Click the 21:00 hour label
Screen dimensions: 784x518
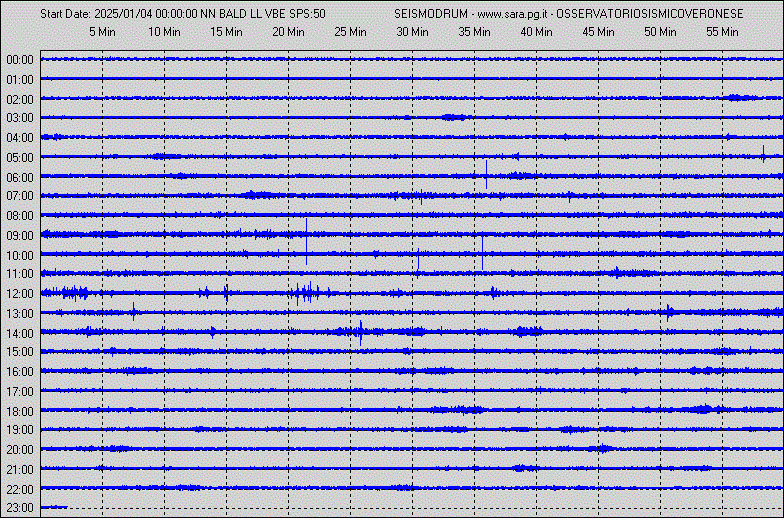tap(20, 470)
